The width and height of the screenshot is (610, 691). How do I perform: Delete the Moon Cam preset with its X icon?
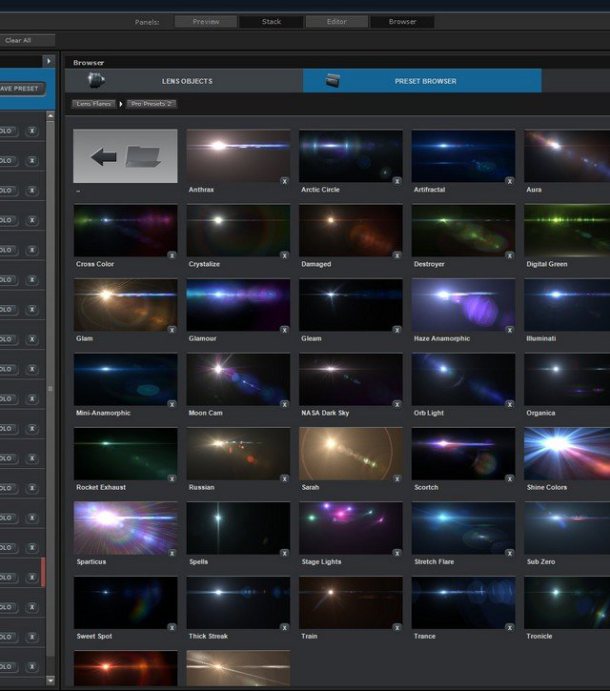click(285, 405)
